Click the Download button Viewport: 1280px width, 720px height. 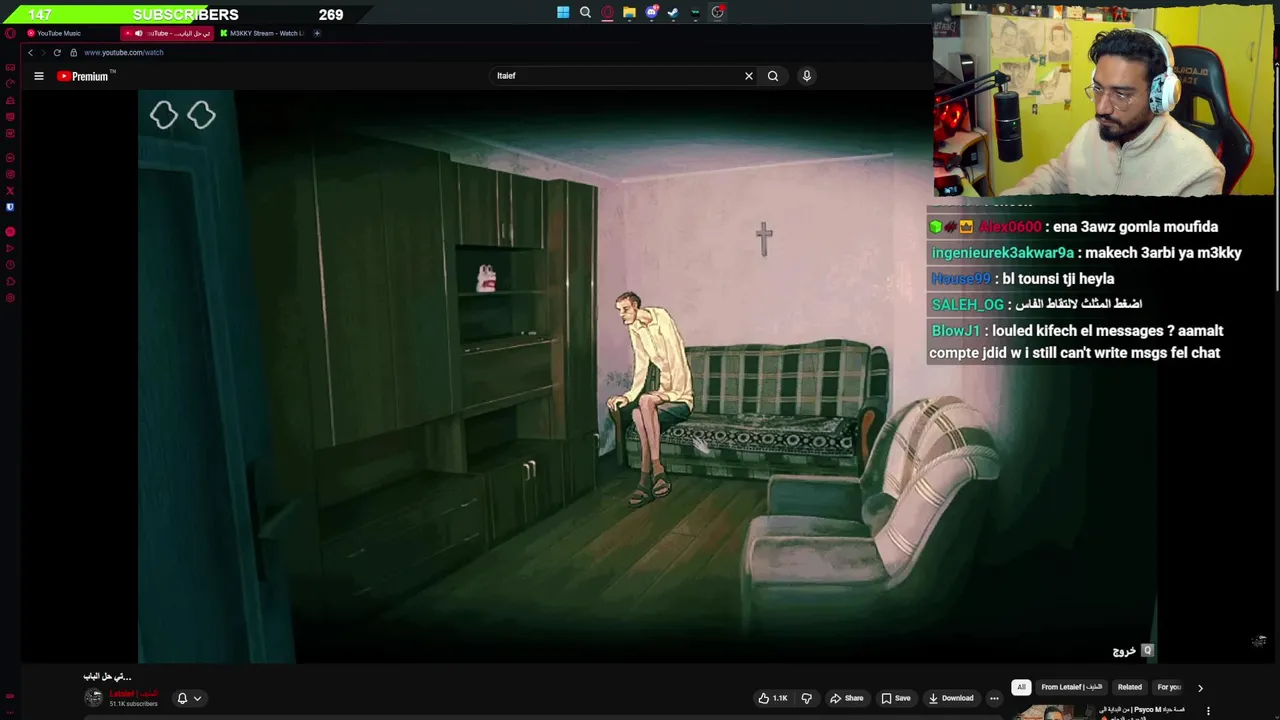(x=951, y=698)
